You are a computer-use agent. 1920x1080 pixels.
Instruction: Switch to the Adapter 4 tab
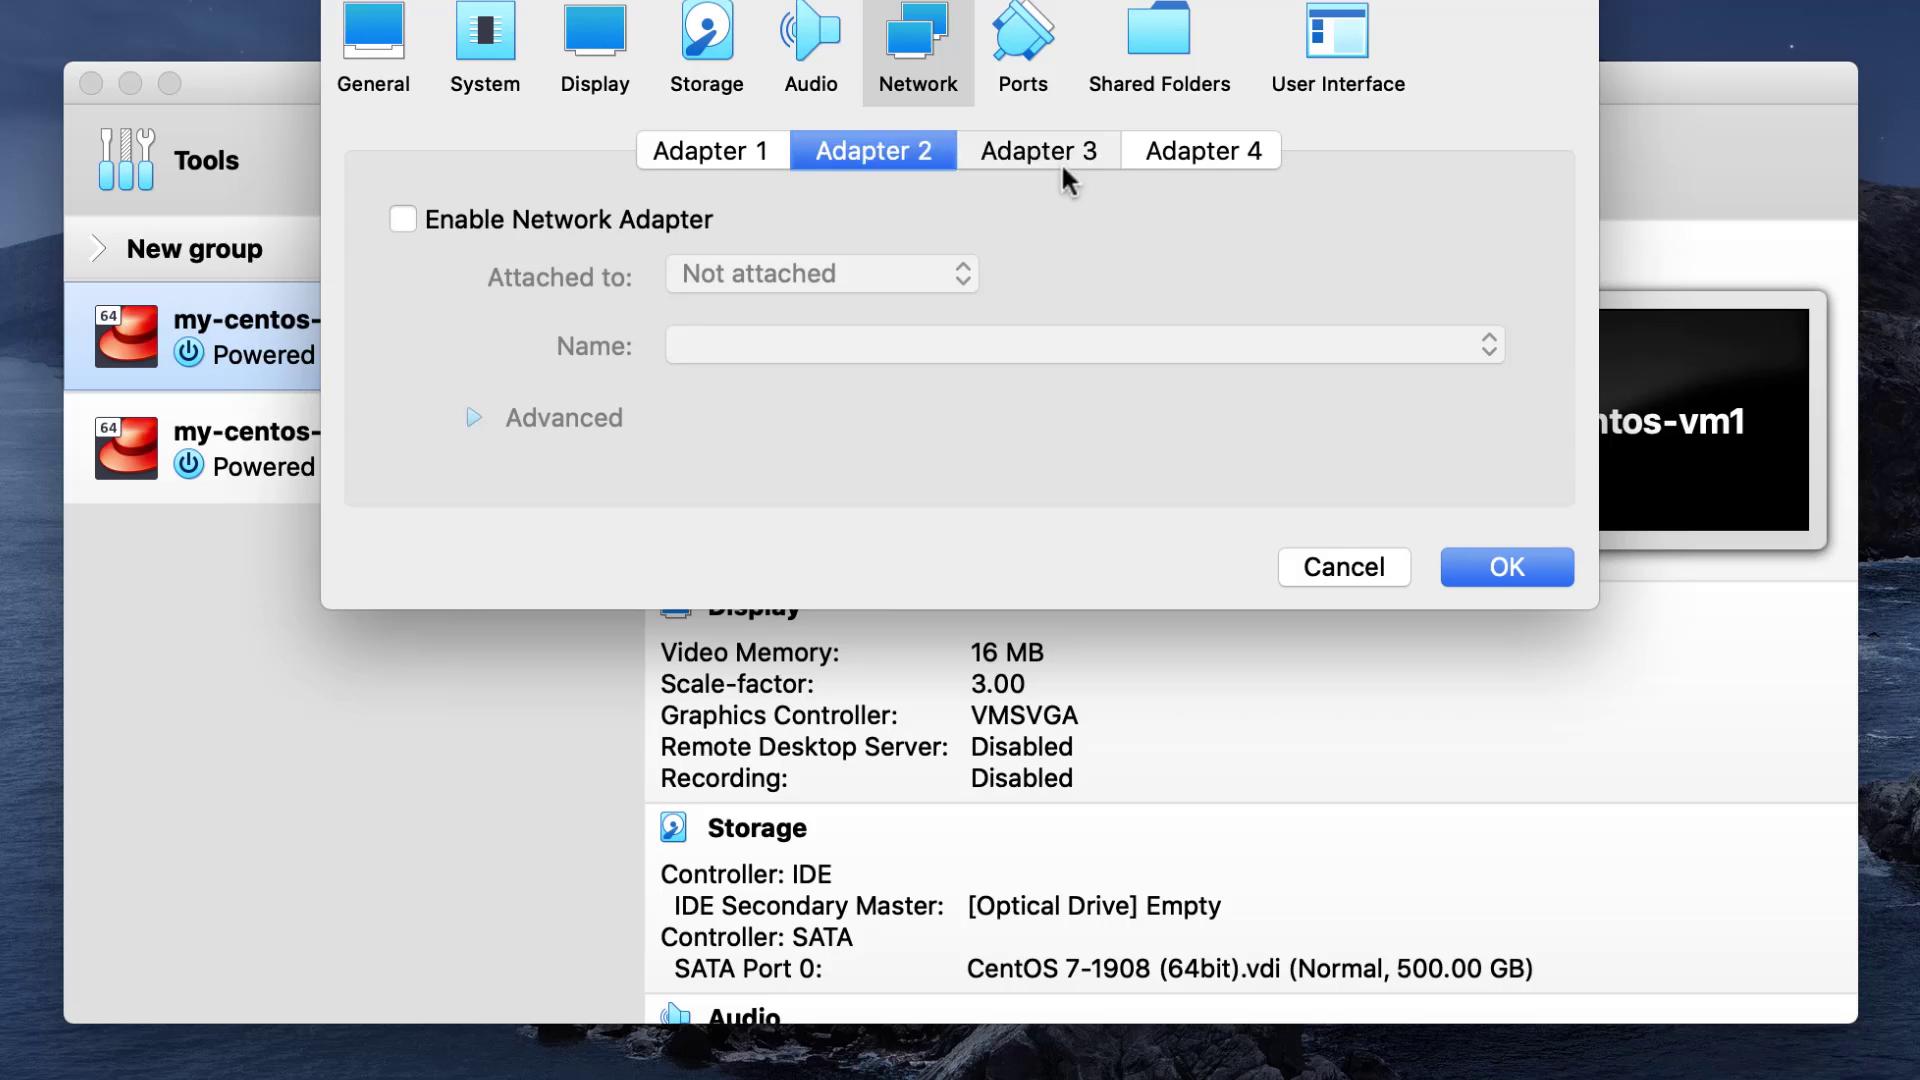coord(1203,151)
